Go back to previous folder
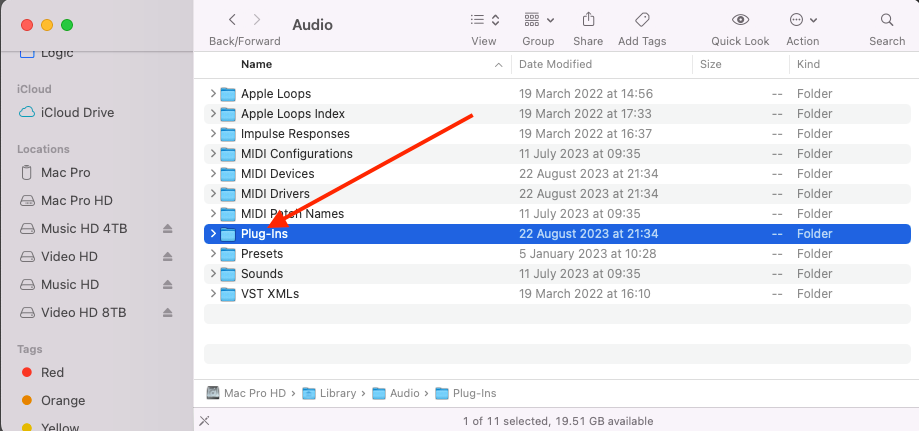 [232, 20]
